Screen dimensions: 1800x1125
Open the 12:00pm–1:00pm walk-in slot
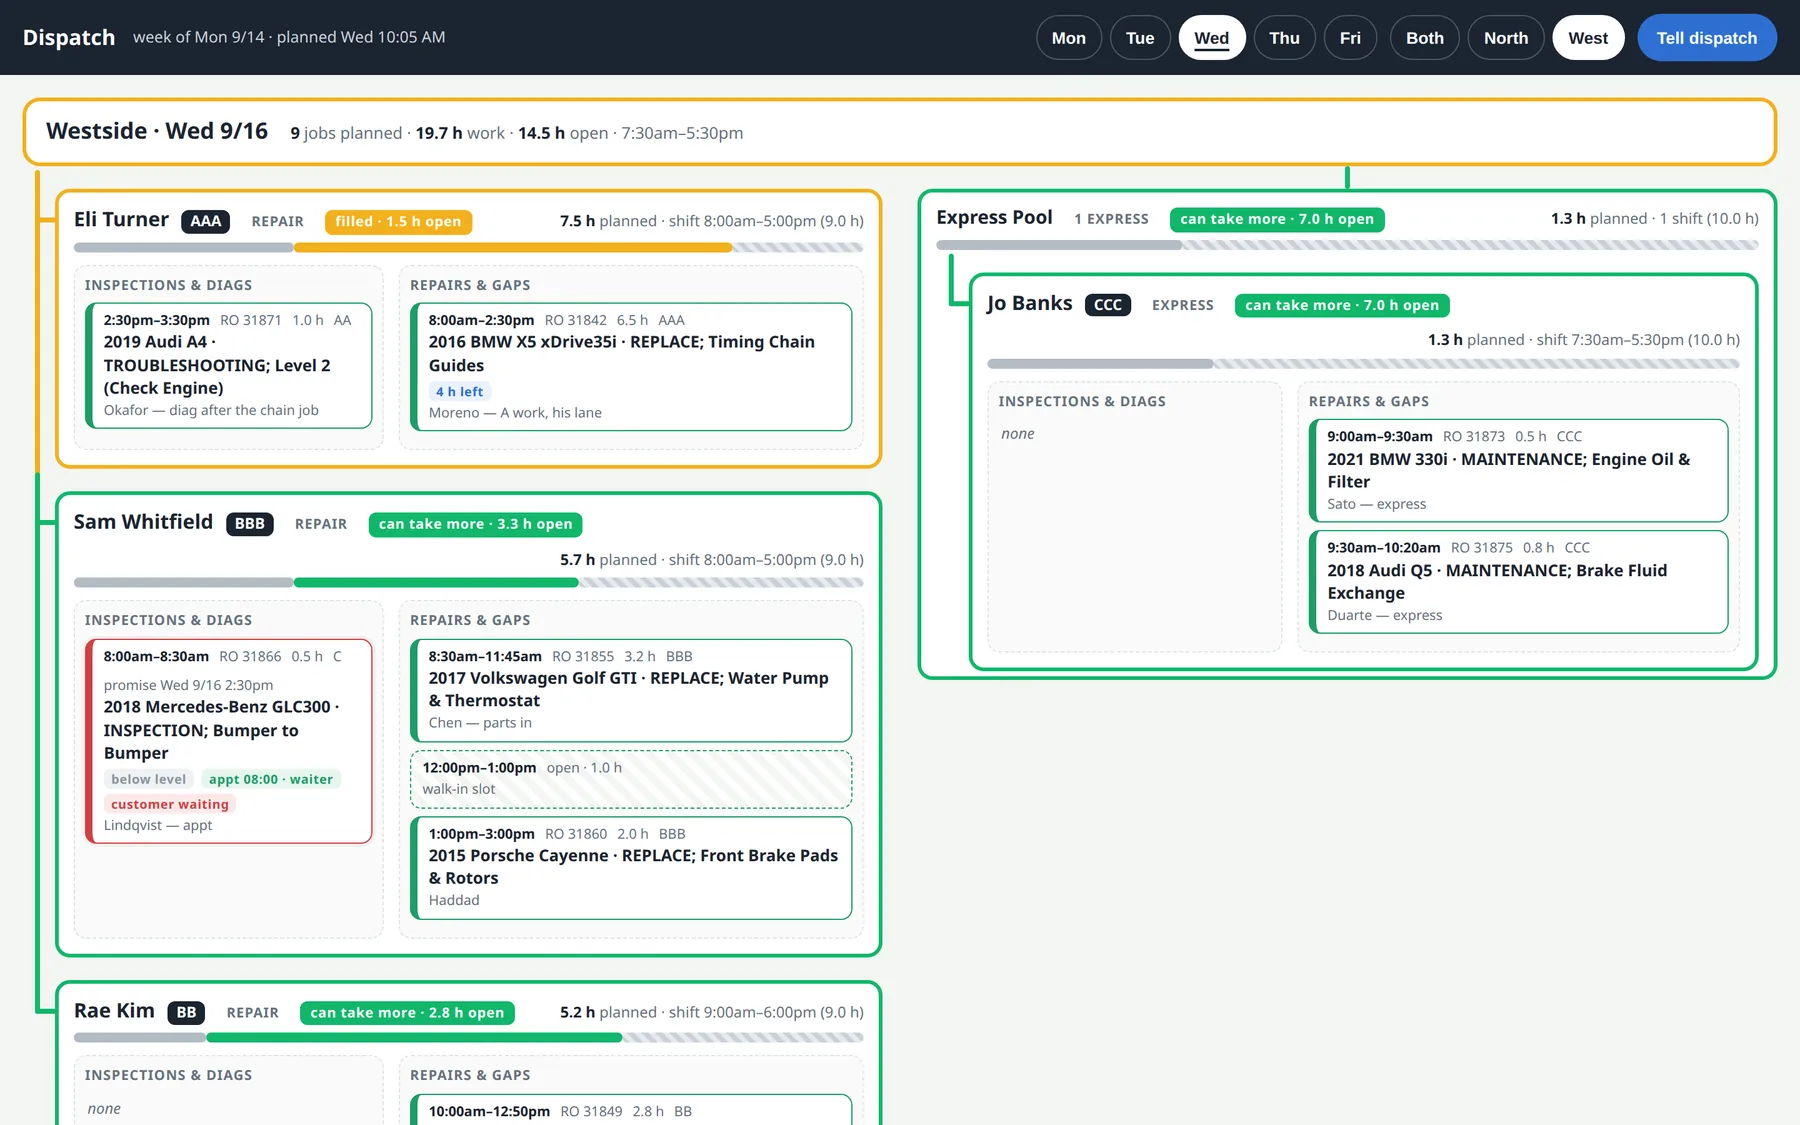(x=630, y=779)
